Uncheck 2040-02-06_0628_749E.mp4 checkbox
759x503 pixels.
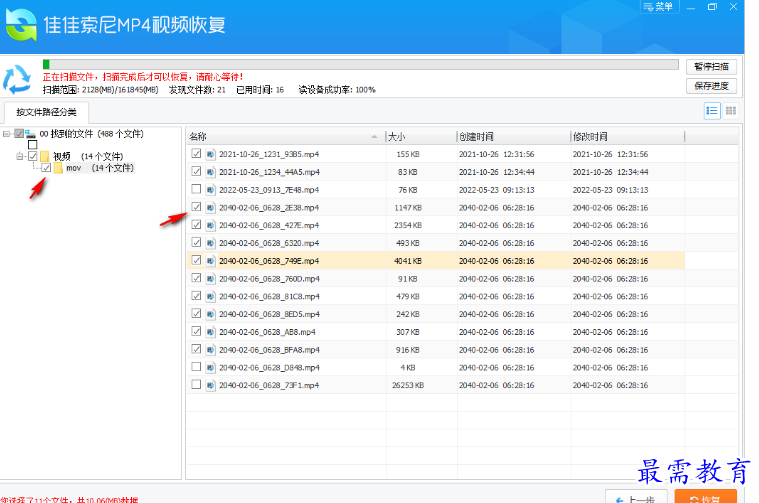coord(196,260)
